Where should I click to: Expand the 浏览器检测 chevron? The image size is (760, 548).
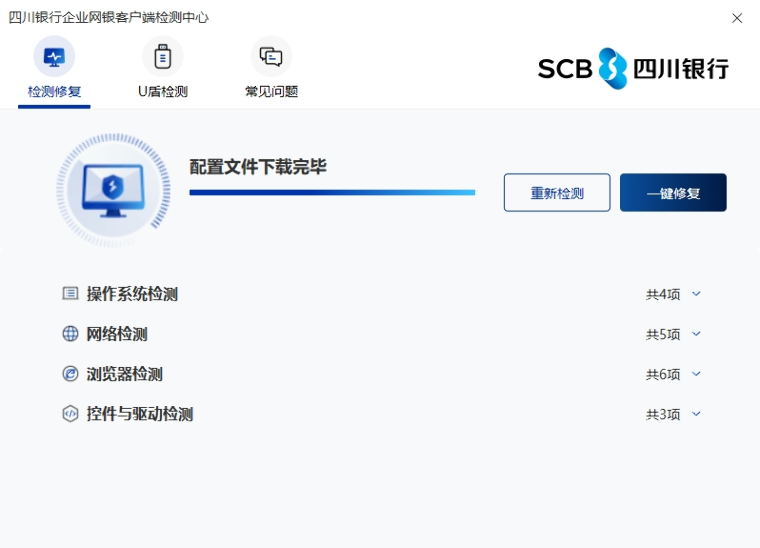pos(696,374)
